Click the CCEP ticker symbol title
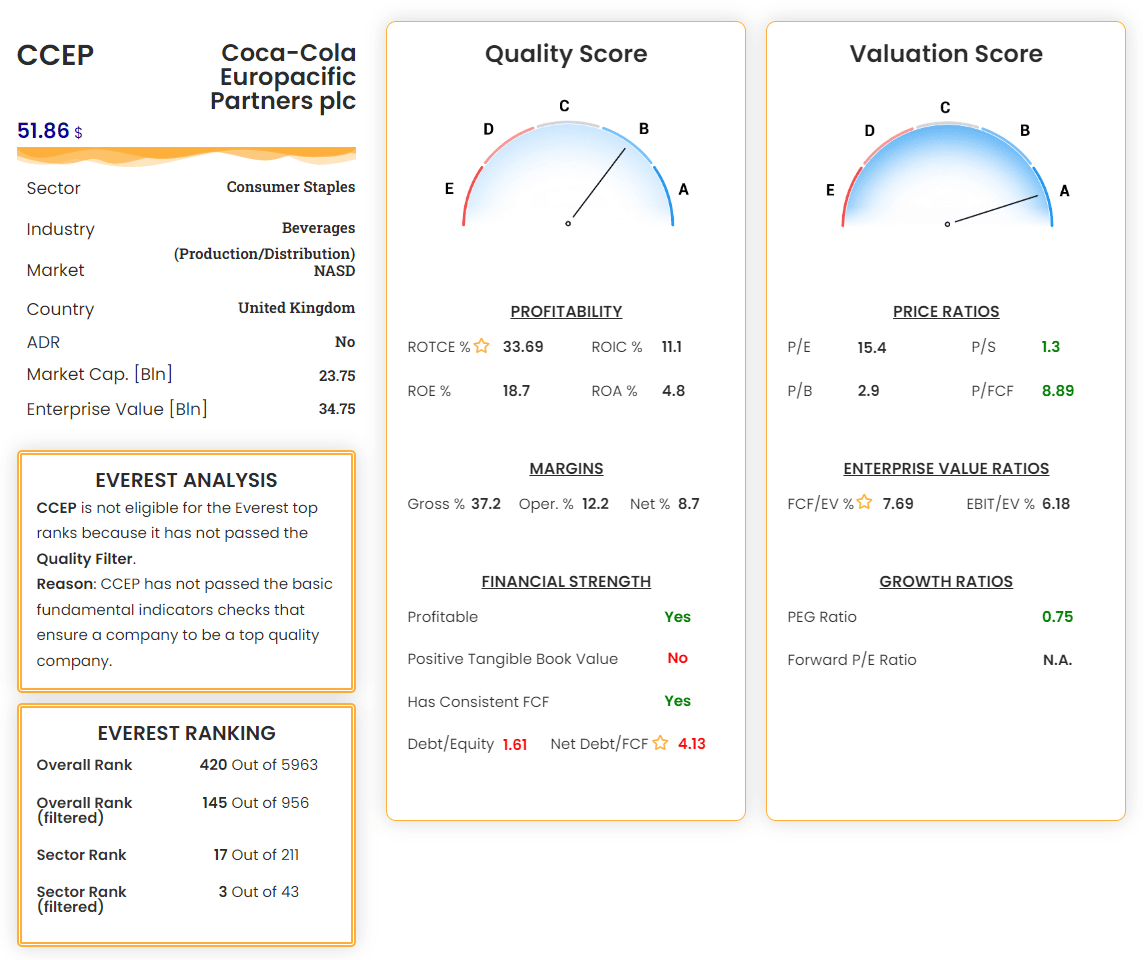This screenshot has height=960, width=1144. pos(55,55)
